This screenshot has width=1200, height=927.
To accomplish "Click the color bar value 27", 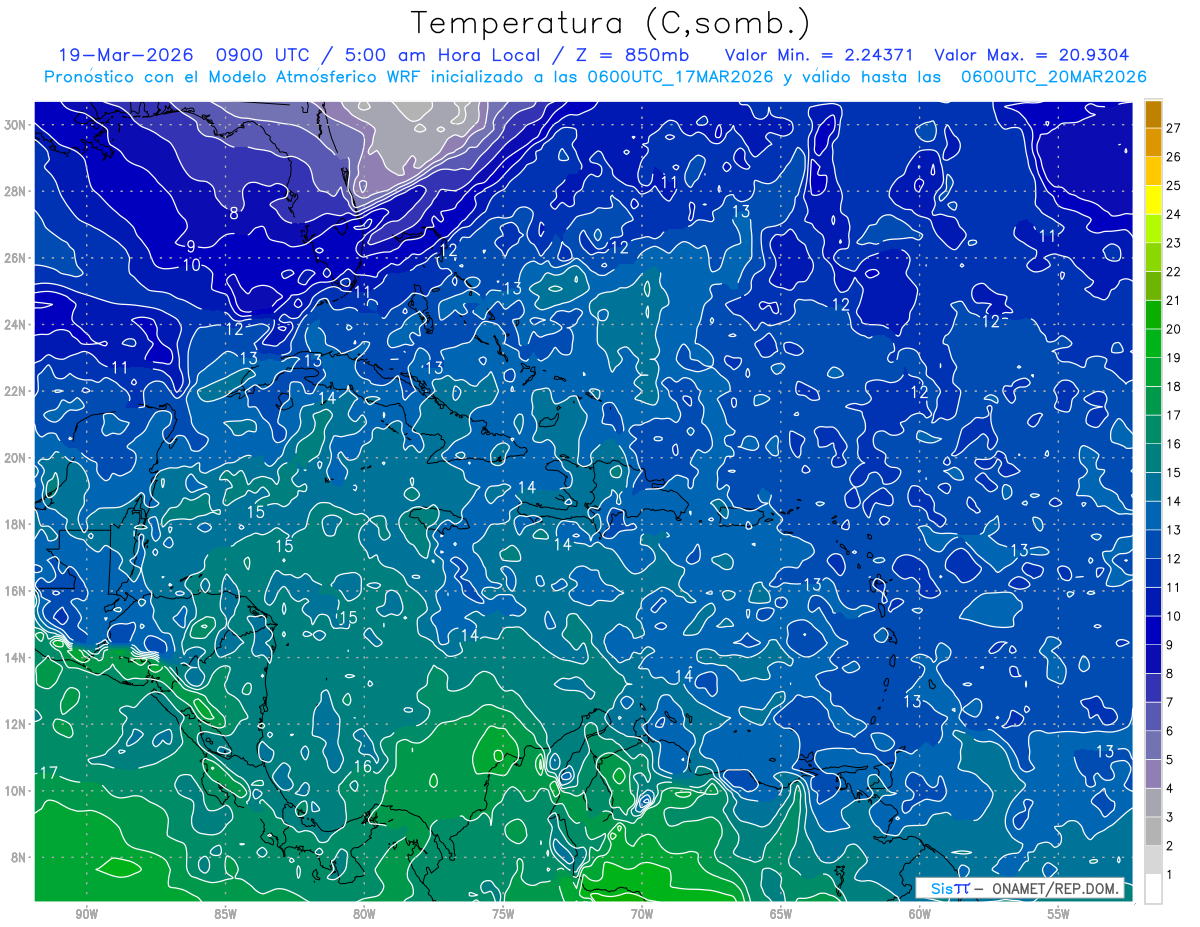I will pyautogui.click(x=1173, y=128).
